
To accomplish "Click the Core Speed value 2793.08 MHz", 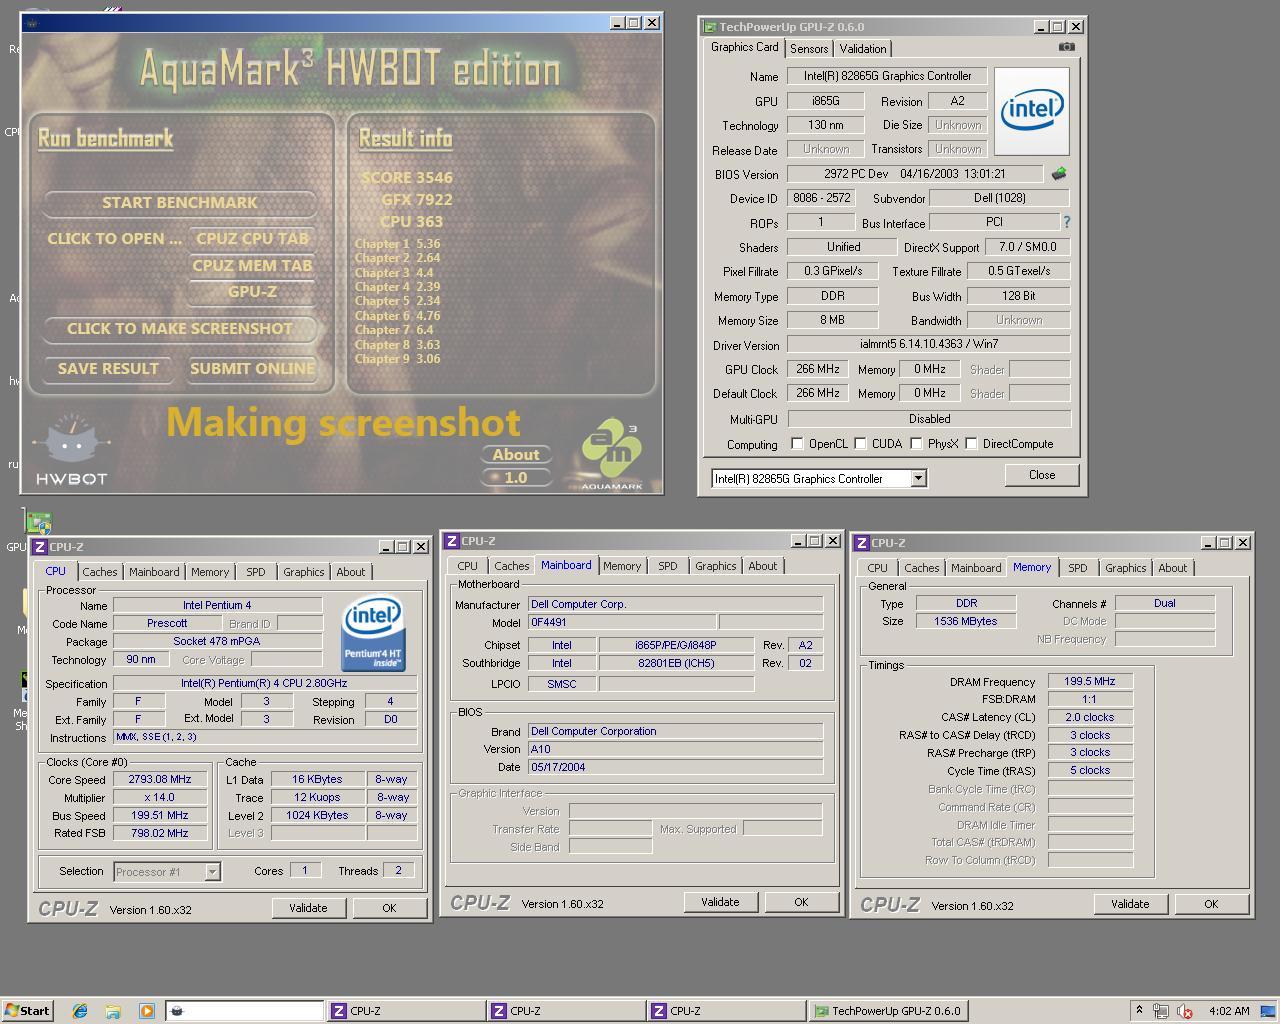I will pos(160,780).
